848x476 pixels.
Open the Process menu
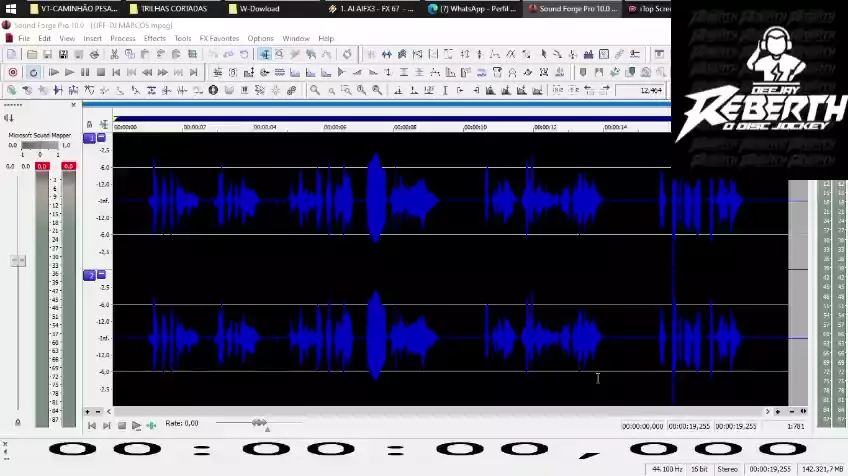[123, 38]
